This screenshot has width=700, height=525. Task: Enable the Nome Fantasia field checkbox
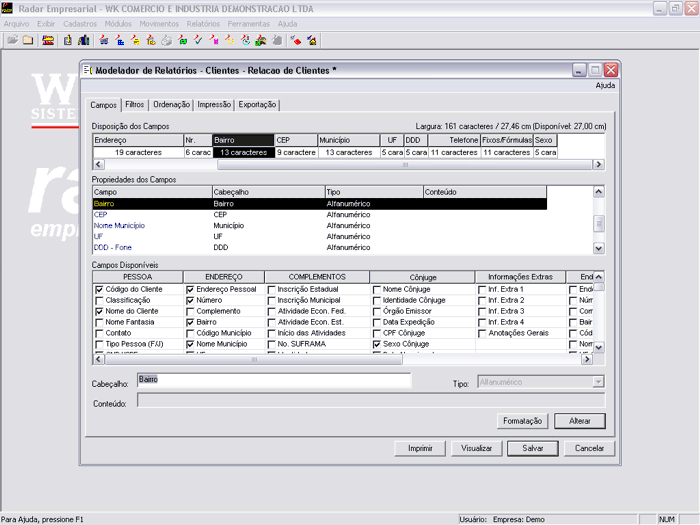(x=98, y=322)
